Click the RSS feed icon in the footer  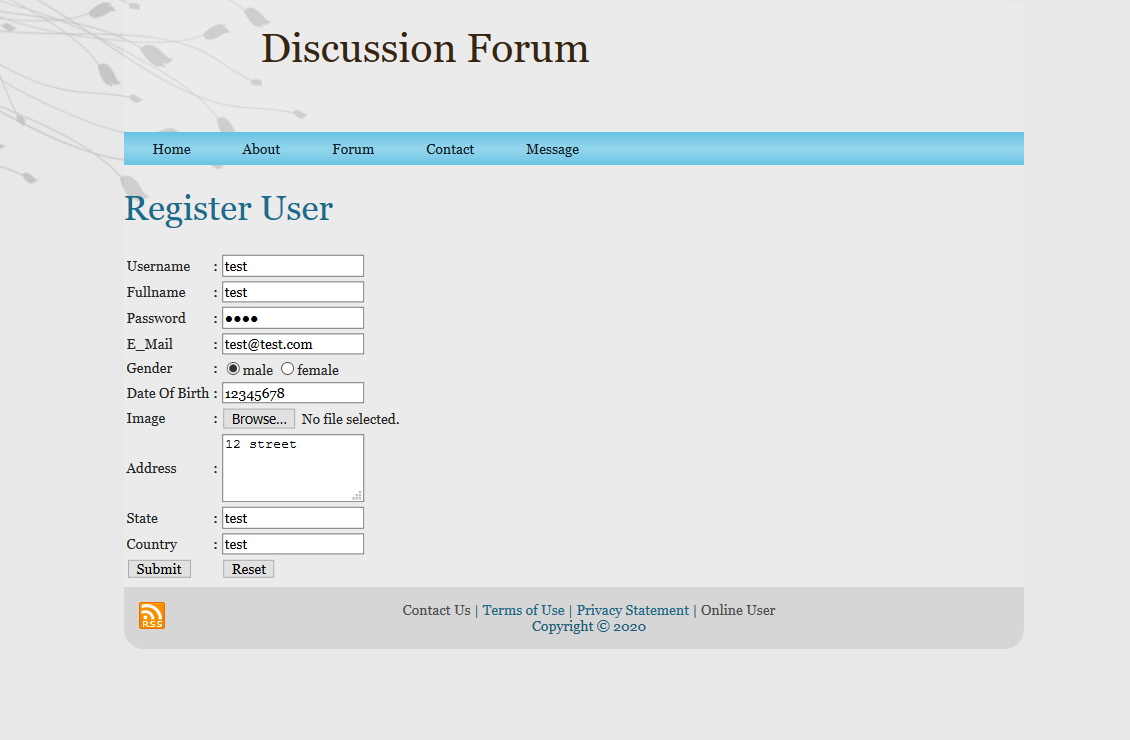click(x=151, y=616)
